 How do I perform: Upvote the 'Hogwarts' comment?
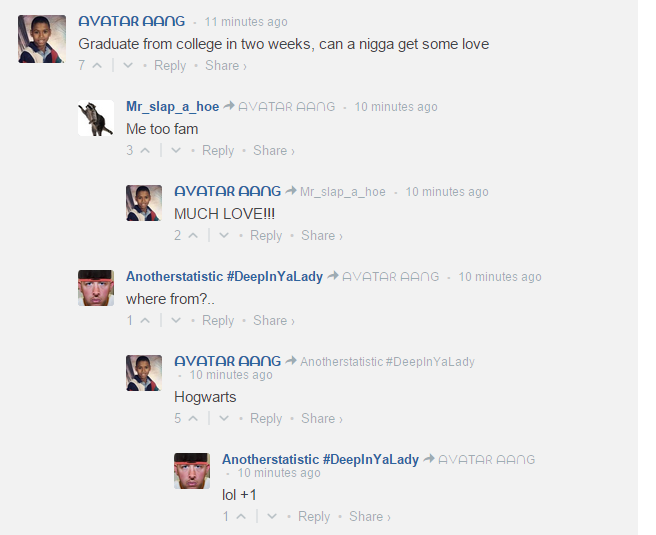193,418
